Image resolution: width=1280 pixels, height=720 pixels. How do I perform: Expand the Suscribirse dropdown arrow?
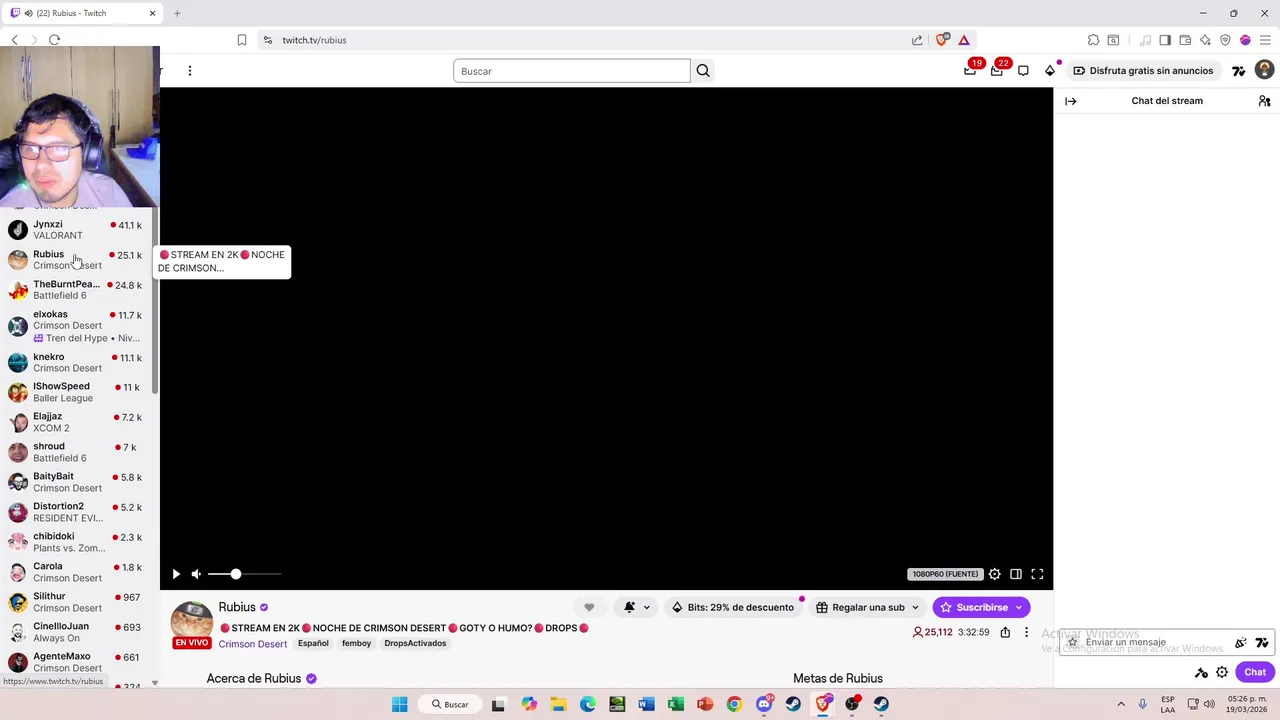1019,607
